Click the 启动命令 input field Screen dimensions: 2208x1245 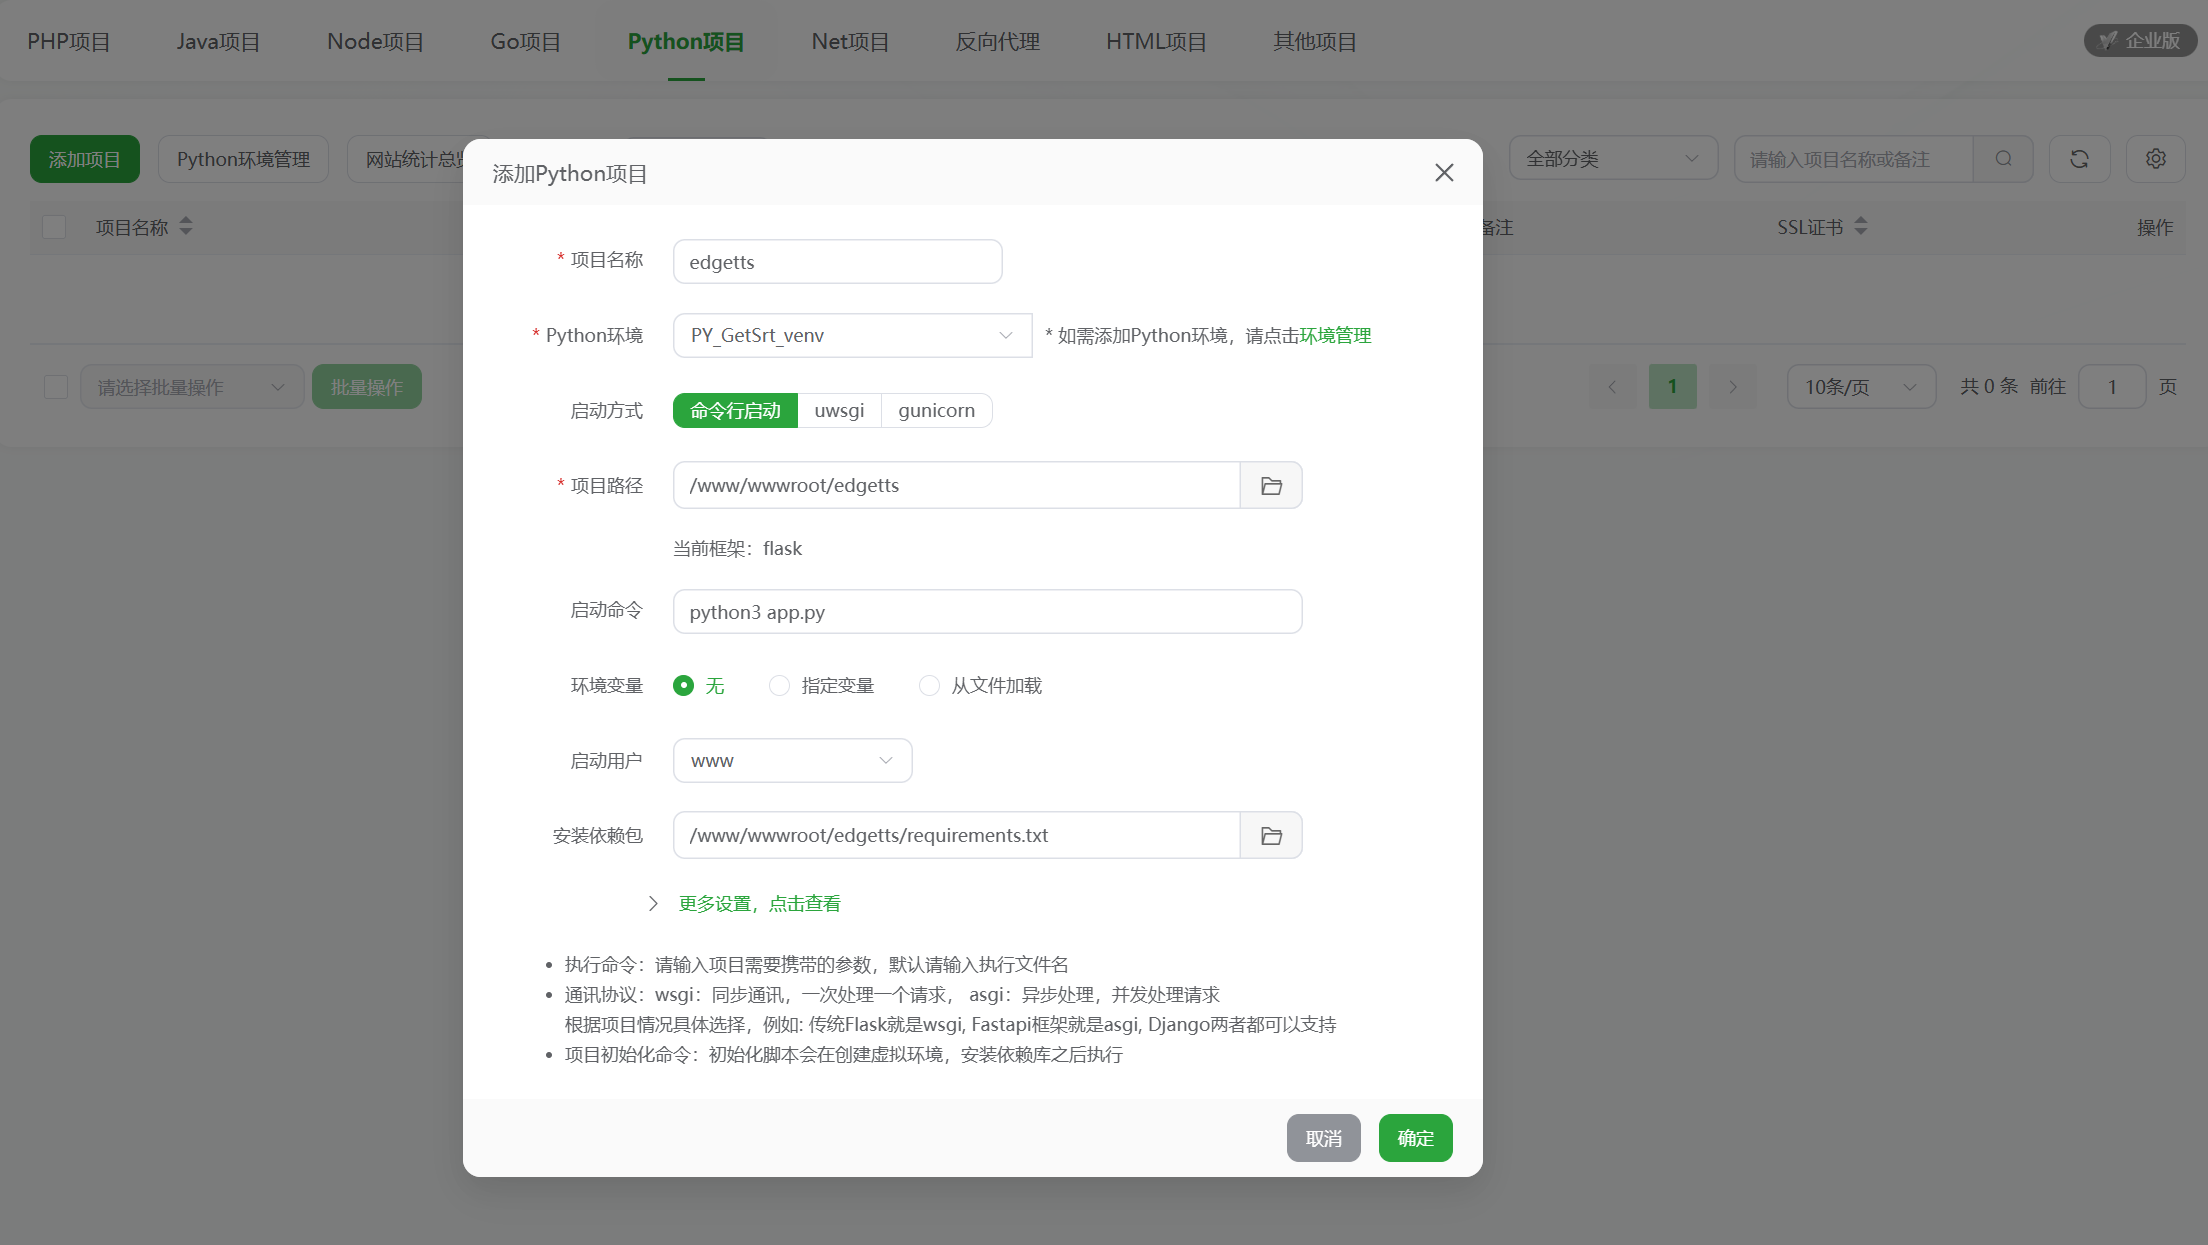[x=987, y=611]
